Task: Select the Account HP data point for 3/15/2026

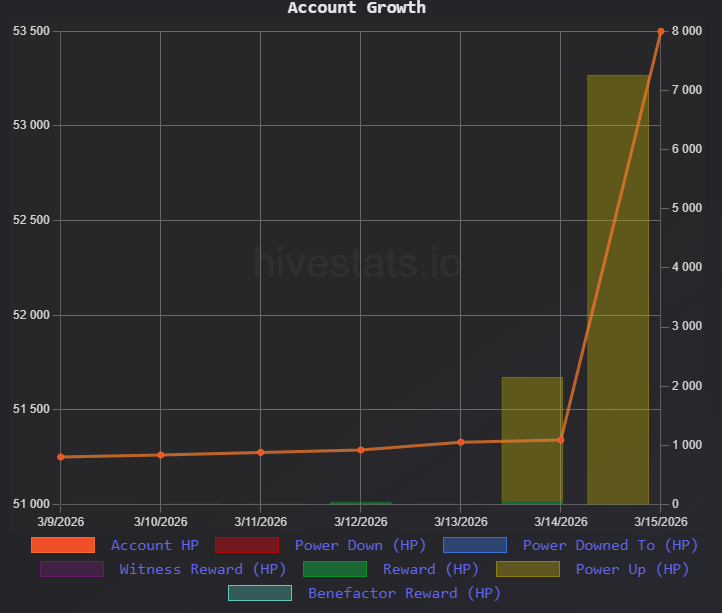Action: point(660,31)
